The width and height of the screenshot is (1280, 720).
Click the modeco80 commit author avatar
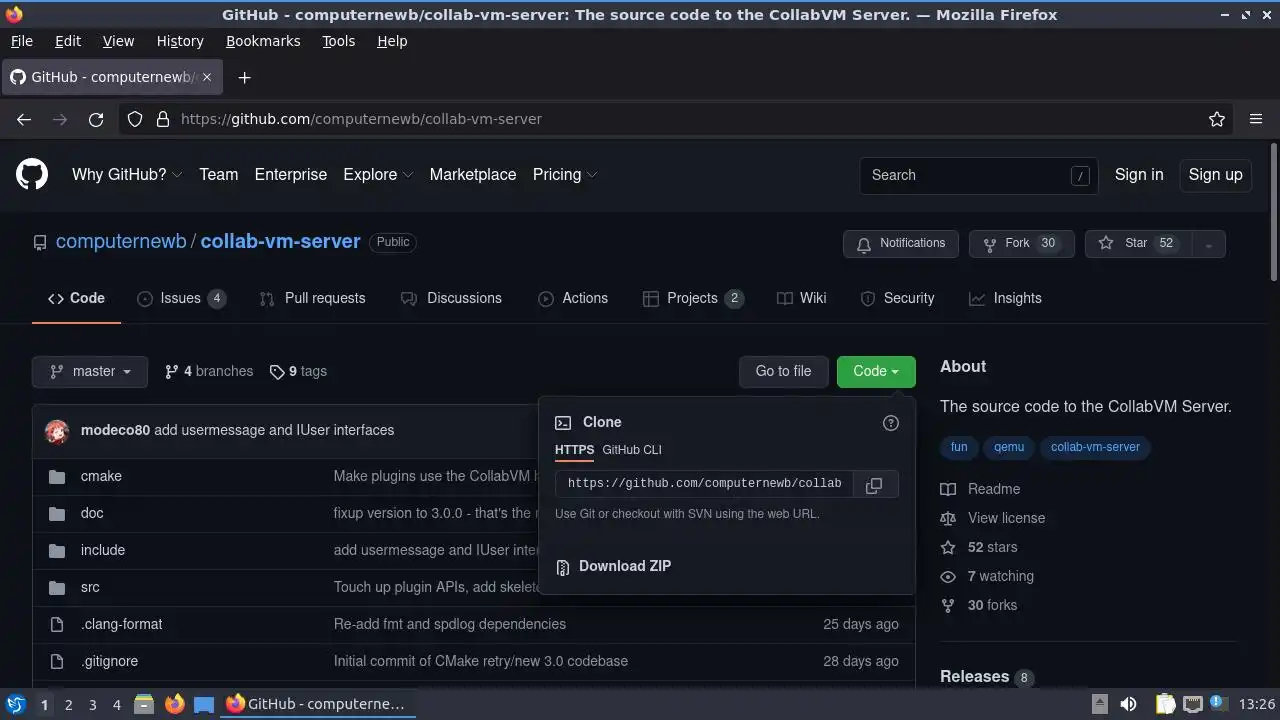(57, 431)
